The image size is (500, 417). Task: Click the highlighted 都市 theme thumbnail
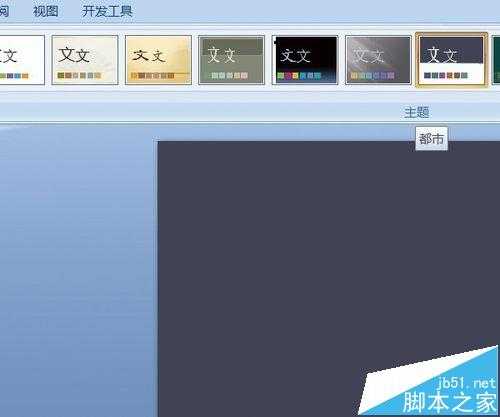(x=452, y=60)
